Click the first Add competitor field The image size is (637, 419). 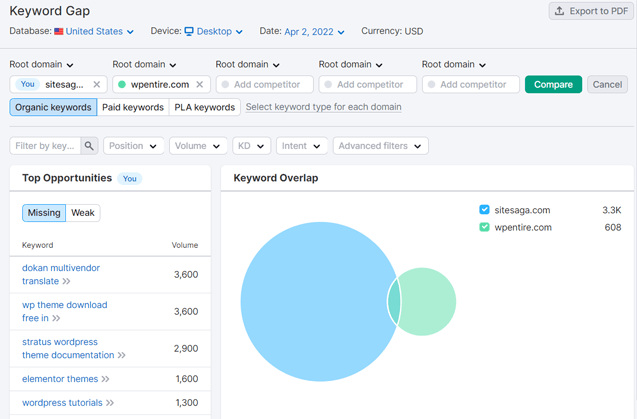tap(264, 85)
